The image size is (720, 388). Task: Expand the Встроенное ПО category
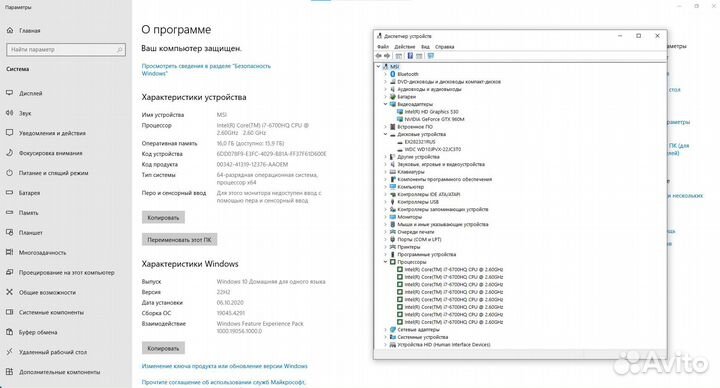(386, 127)
